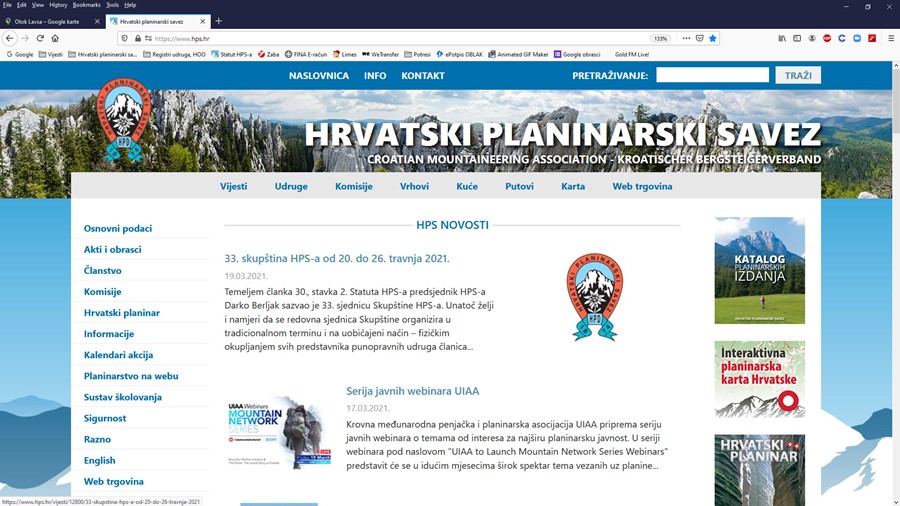This screenshot has width=900, height=506.
Task: Click the UIAA Mountain Network Series thumbnail
Action: pyautogui.click(x=279, y=434)
